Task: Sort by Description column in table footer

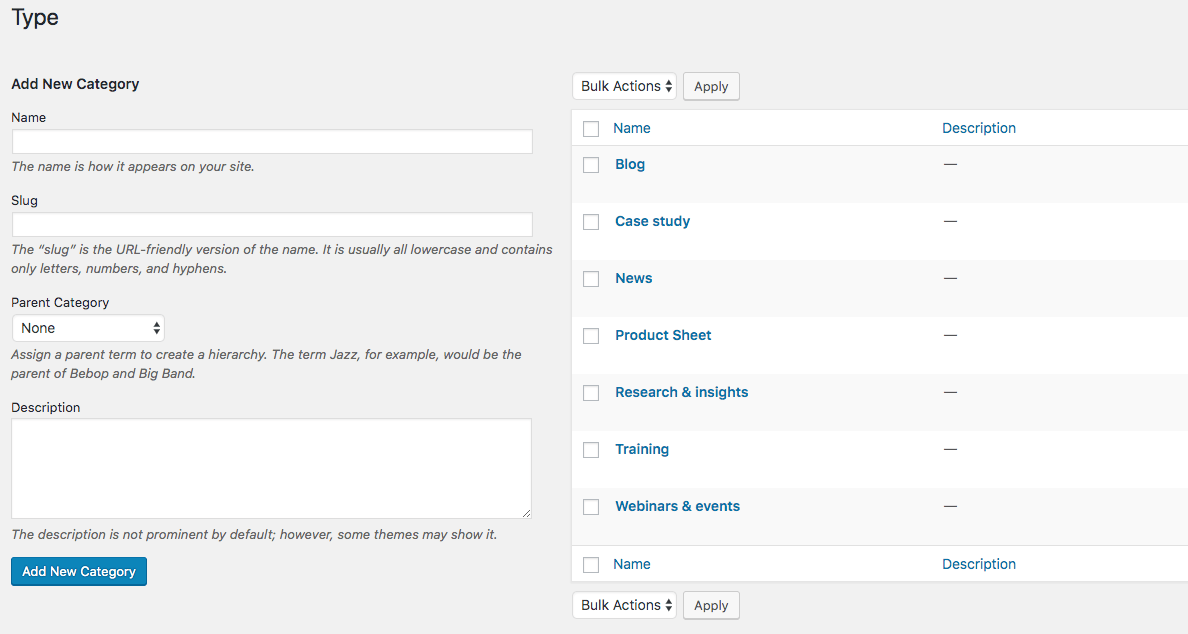Action: click(979, 564)
